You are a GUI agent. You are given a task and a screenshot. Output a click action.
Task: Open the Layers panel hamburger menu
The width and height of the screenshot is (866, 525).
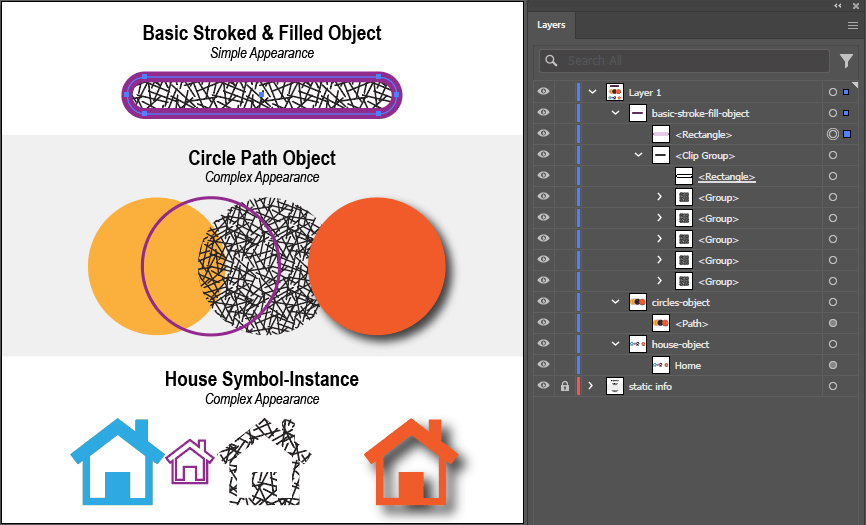pos(852,26)
